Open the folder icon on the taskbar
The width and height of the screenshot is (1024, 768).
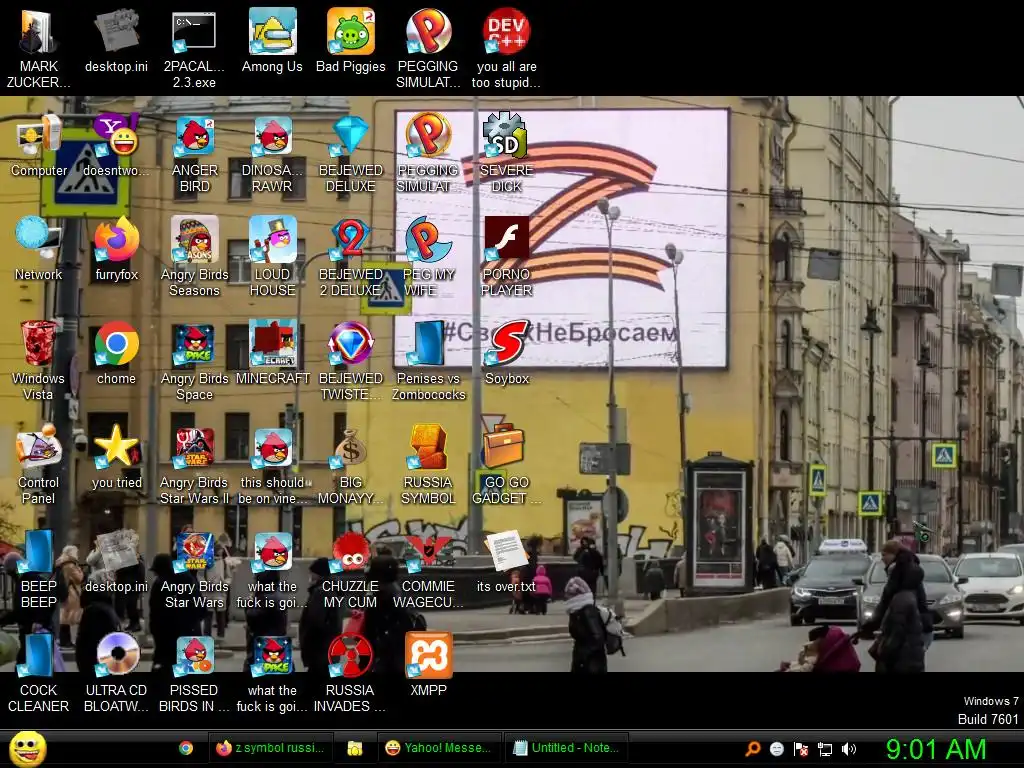pos(355,748)
